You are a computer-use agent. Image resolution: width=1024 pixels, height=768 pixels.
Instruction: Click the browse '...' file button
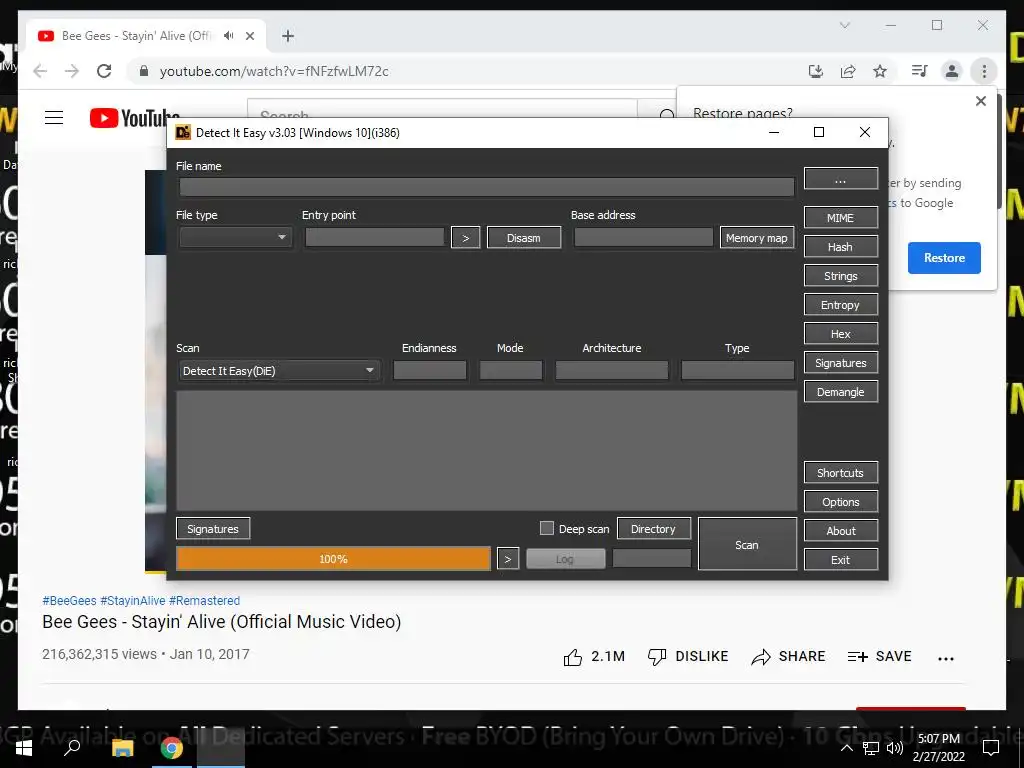840,180
